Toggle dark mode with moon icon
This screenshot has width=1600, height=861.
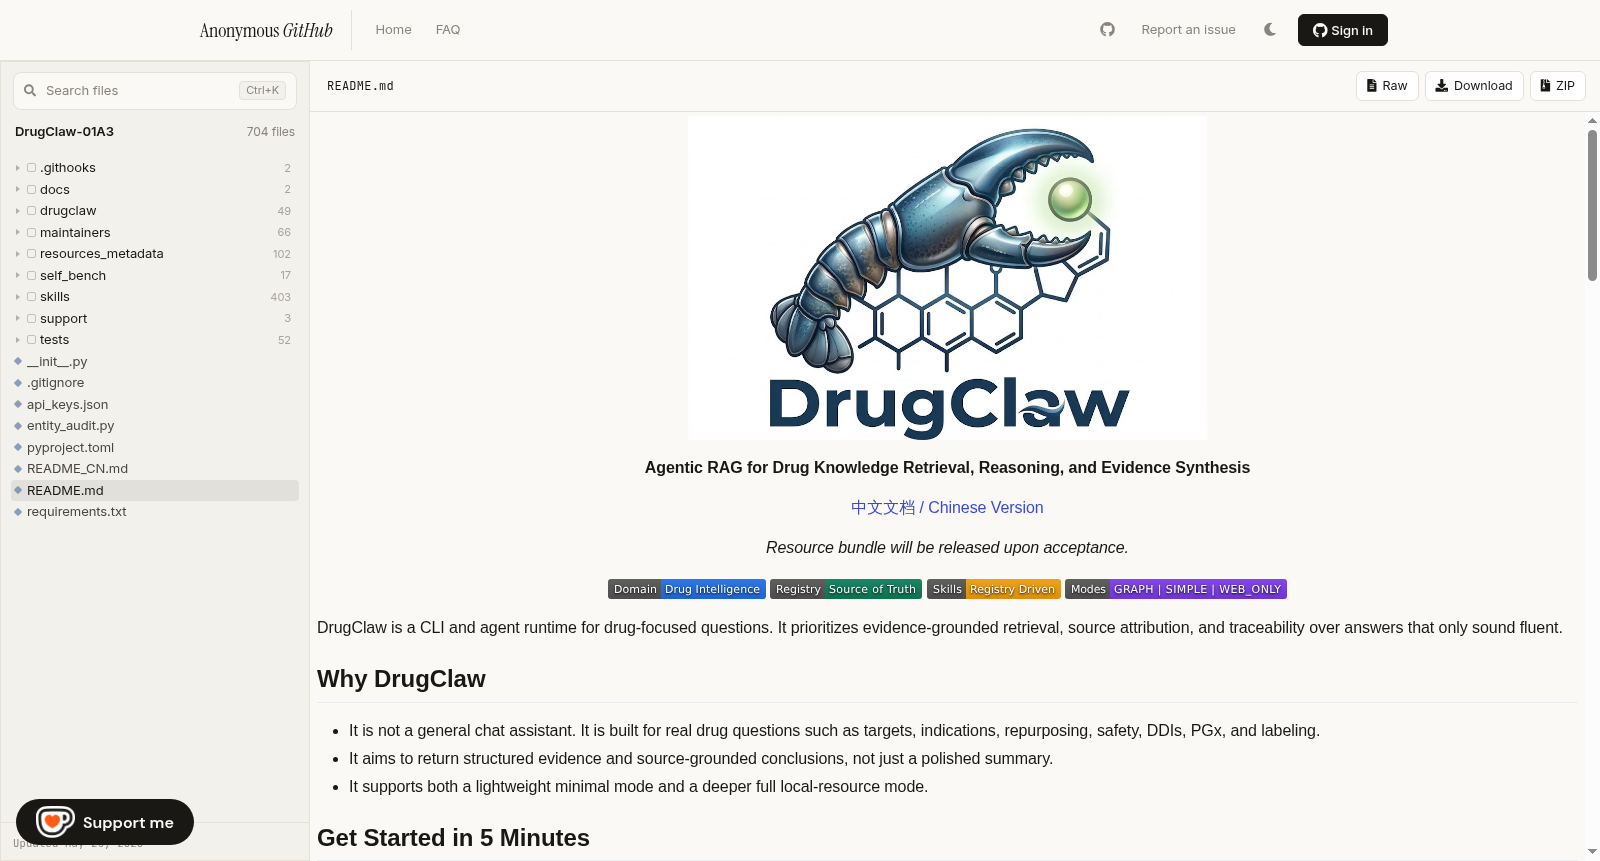(1270, 30)
